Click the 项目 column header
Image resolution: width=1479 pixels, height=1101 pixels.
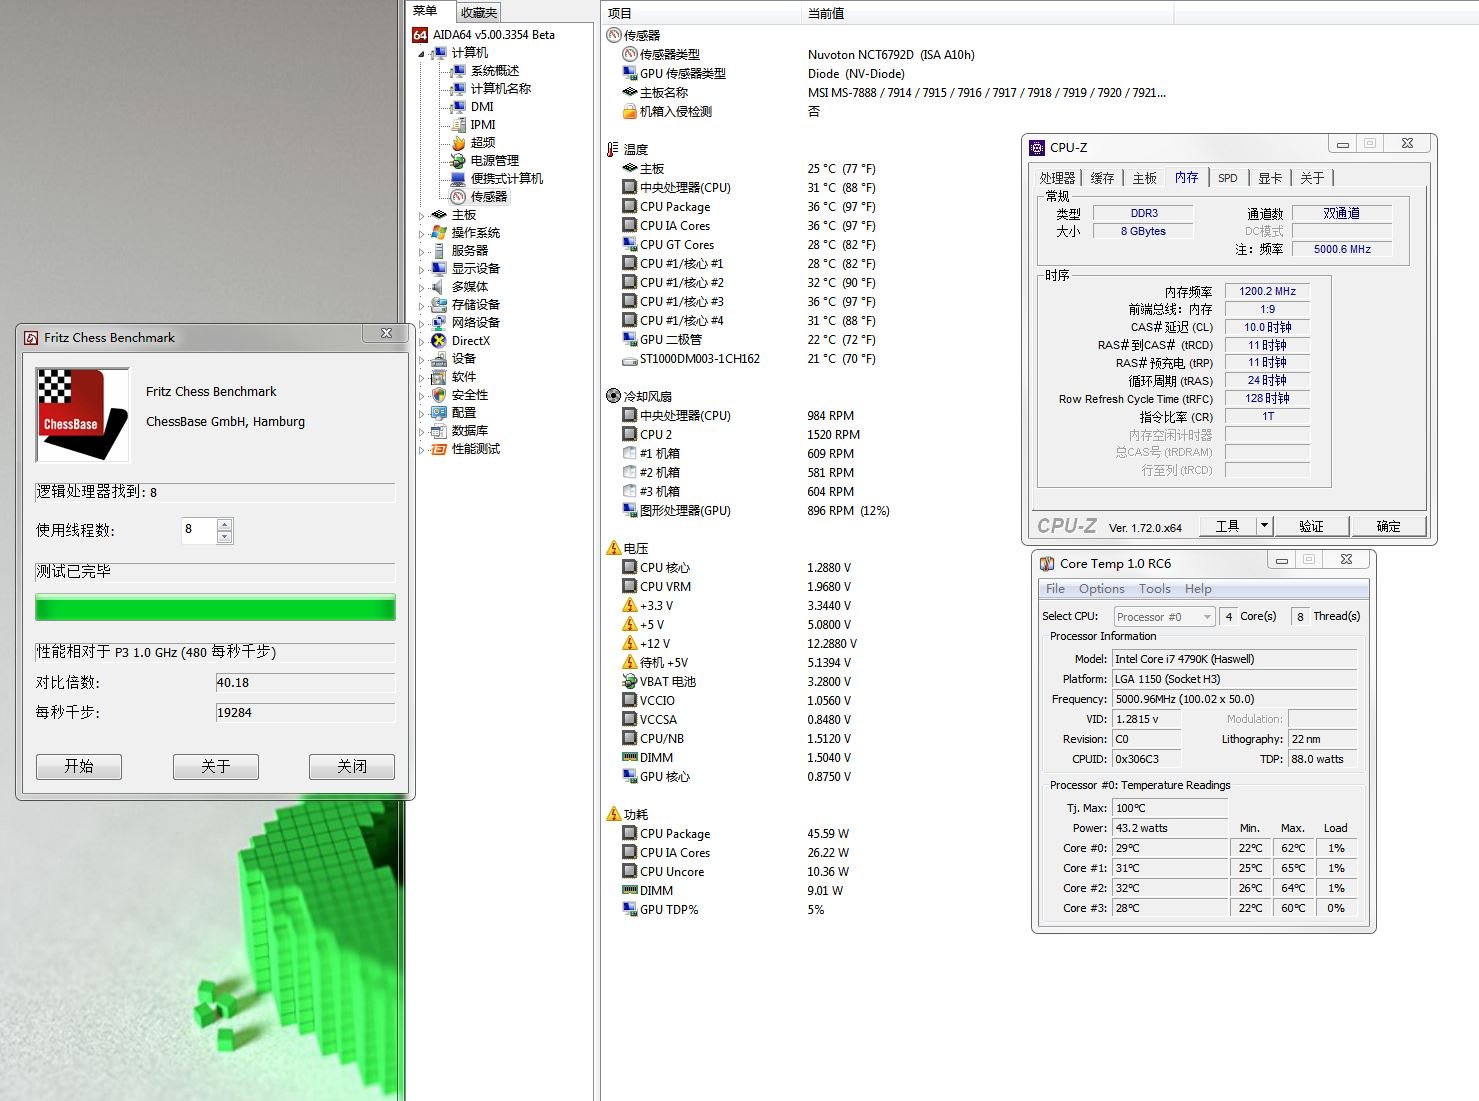702,13
